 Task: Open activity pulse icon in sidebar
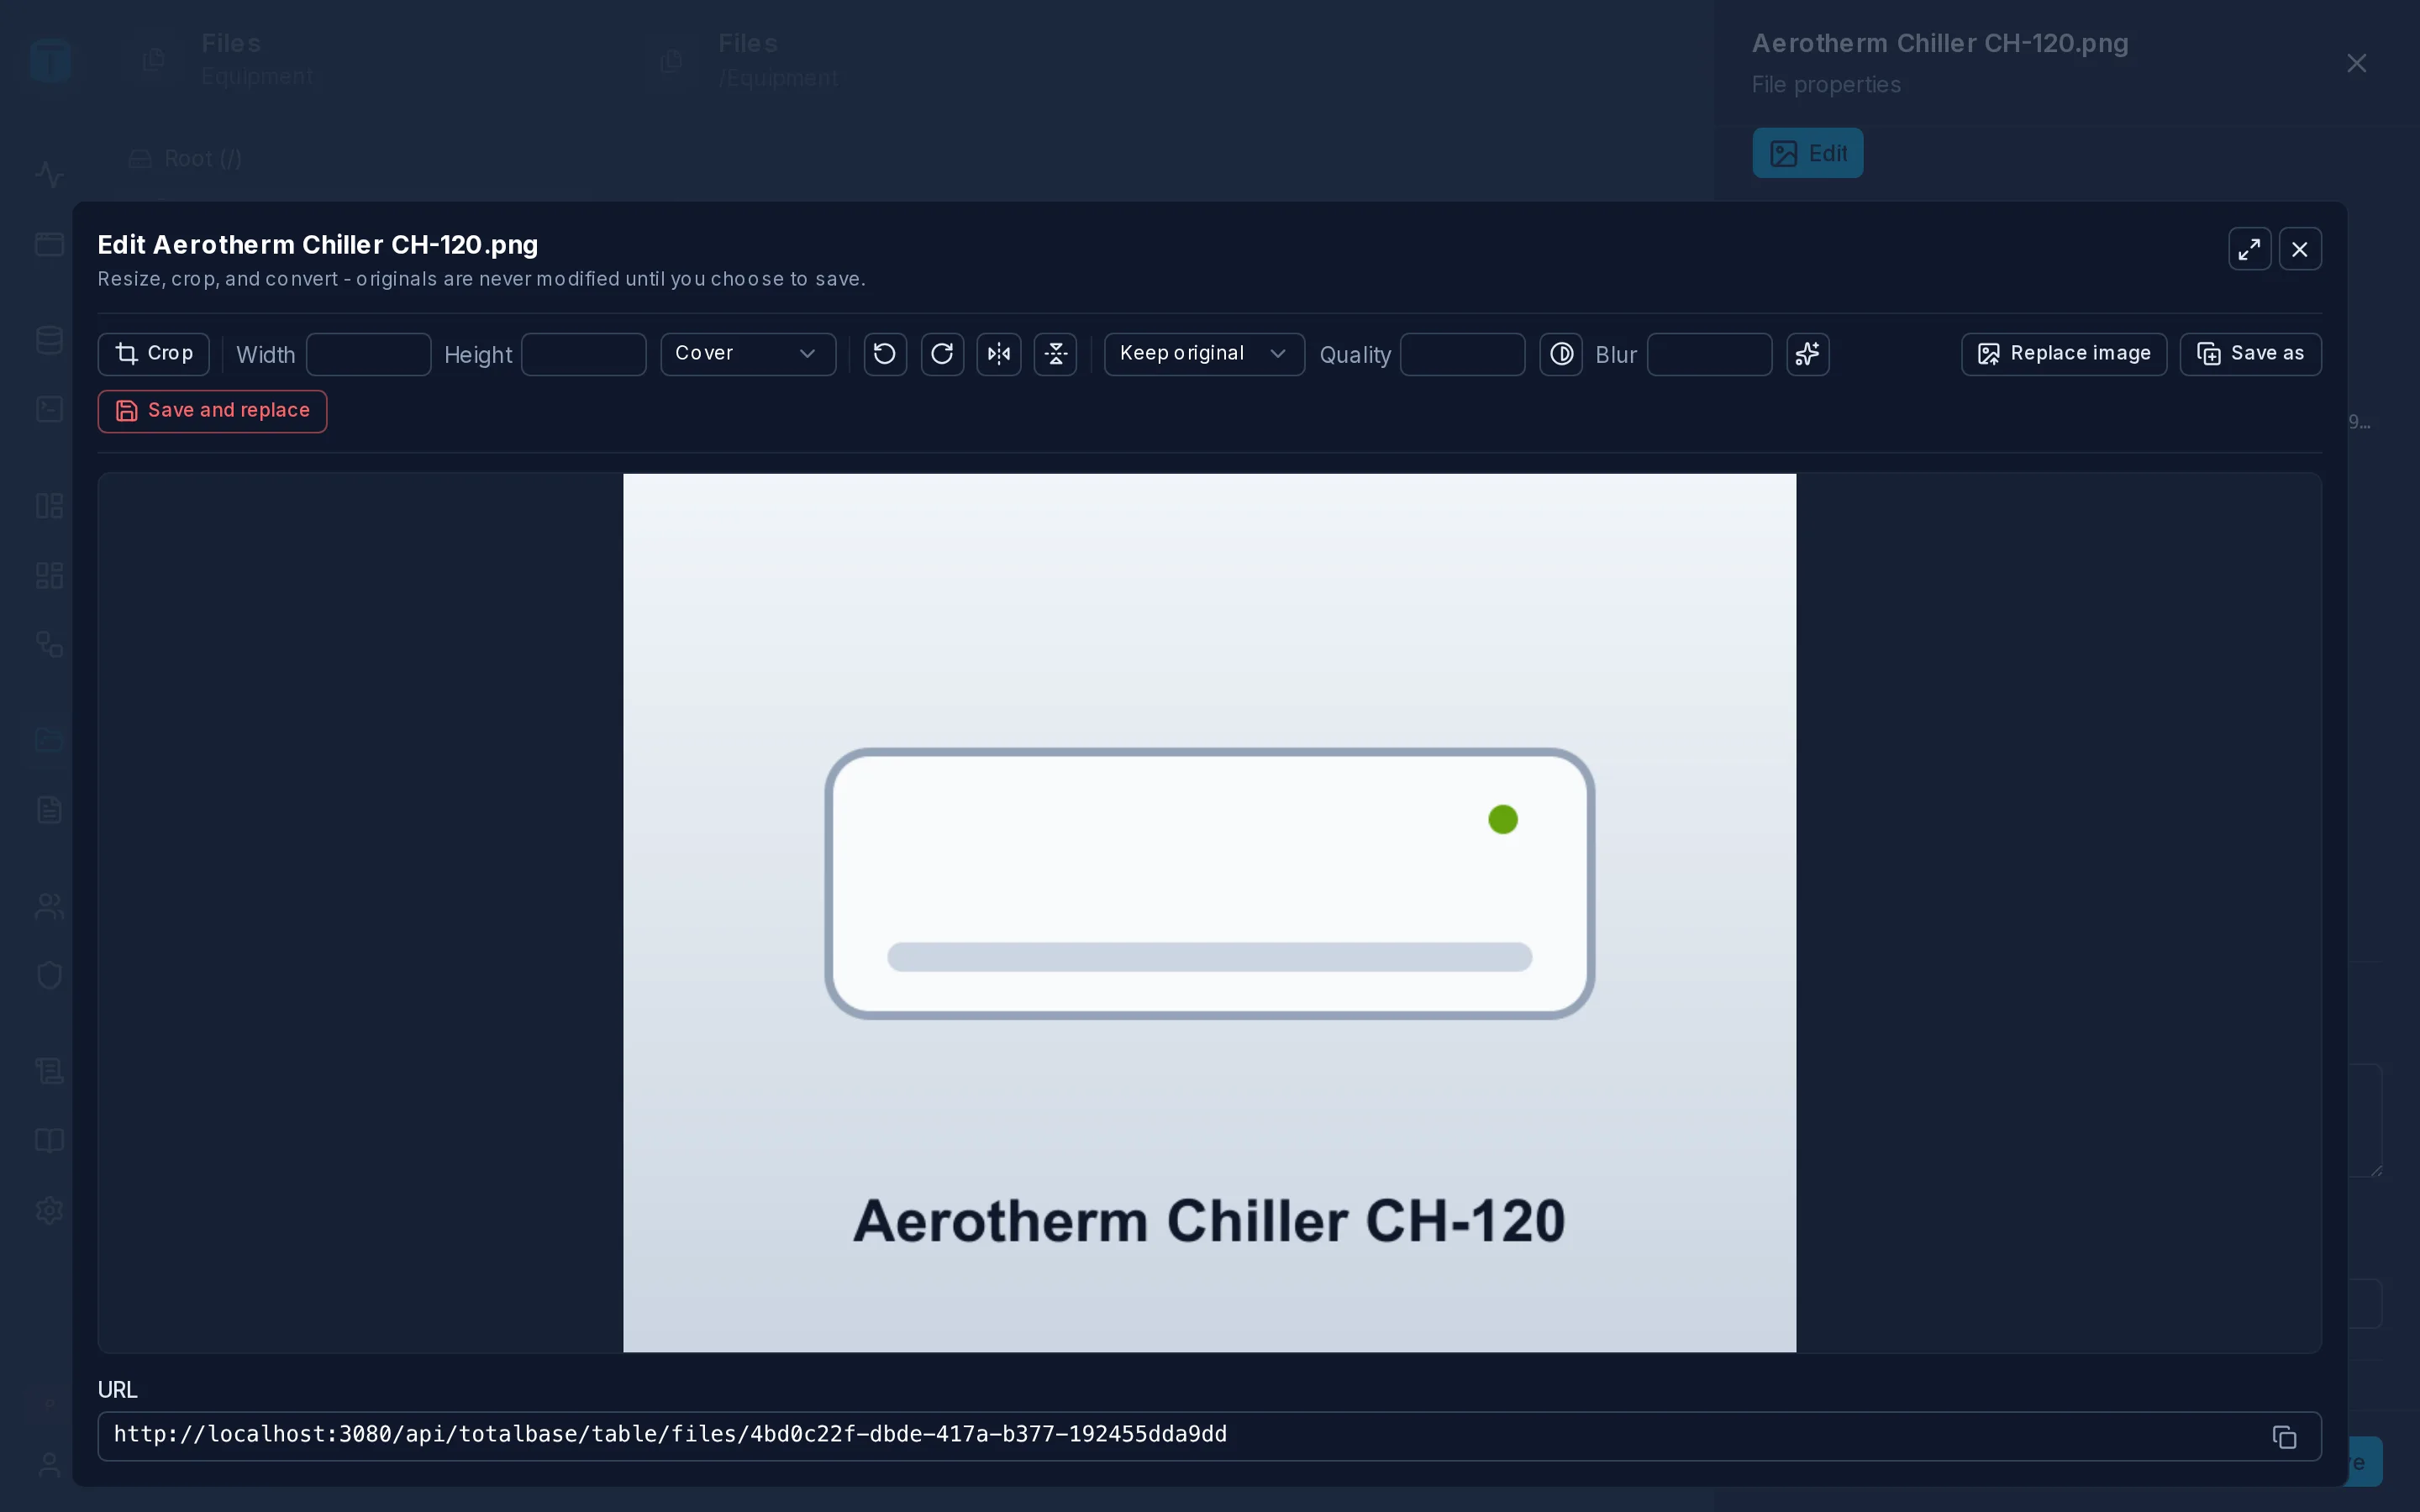coord(49,175)
